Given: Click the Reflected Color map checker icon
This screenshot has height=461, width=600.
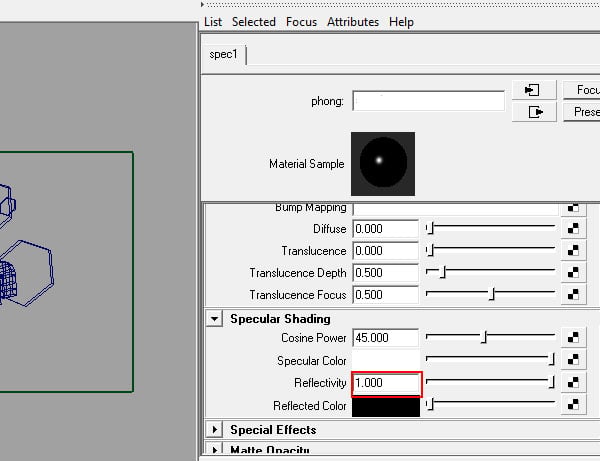Looking at the screenshot, I should point(573,405).
